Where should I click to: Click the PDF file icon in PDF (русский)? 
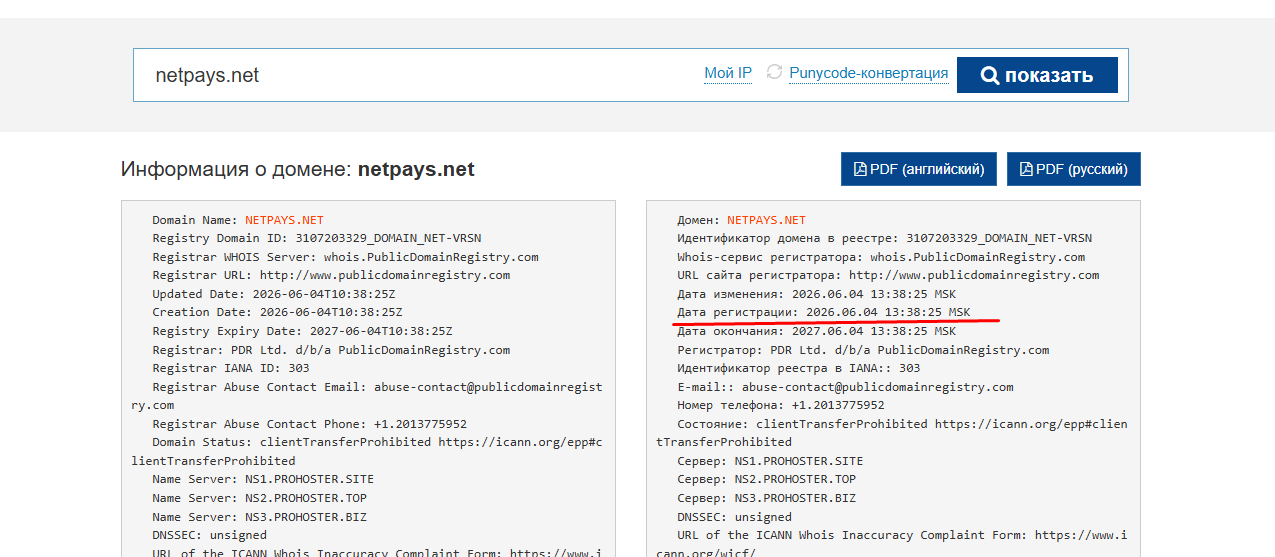coord(1026,169)
